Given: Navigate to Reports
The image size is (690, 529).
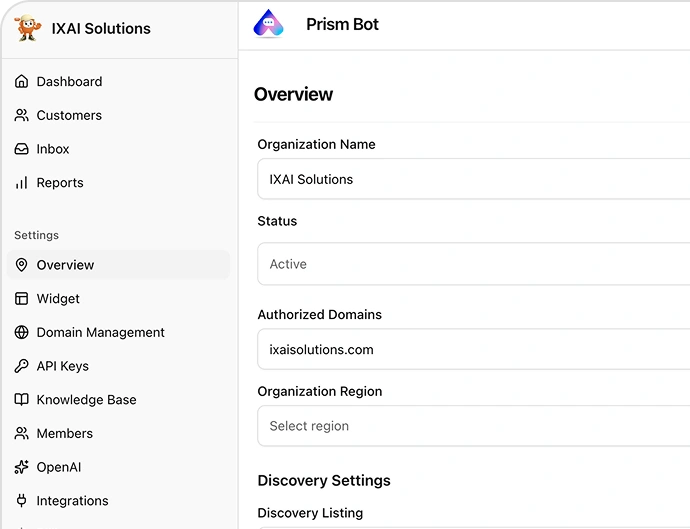Looking at the screenshot, I should coord(118,183).
